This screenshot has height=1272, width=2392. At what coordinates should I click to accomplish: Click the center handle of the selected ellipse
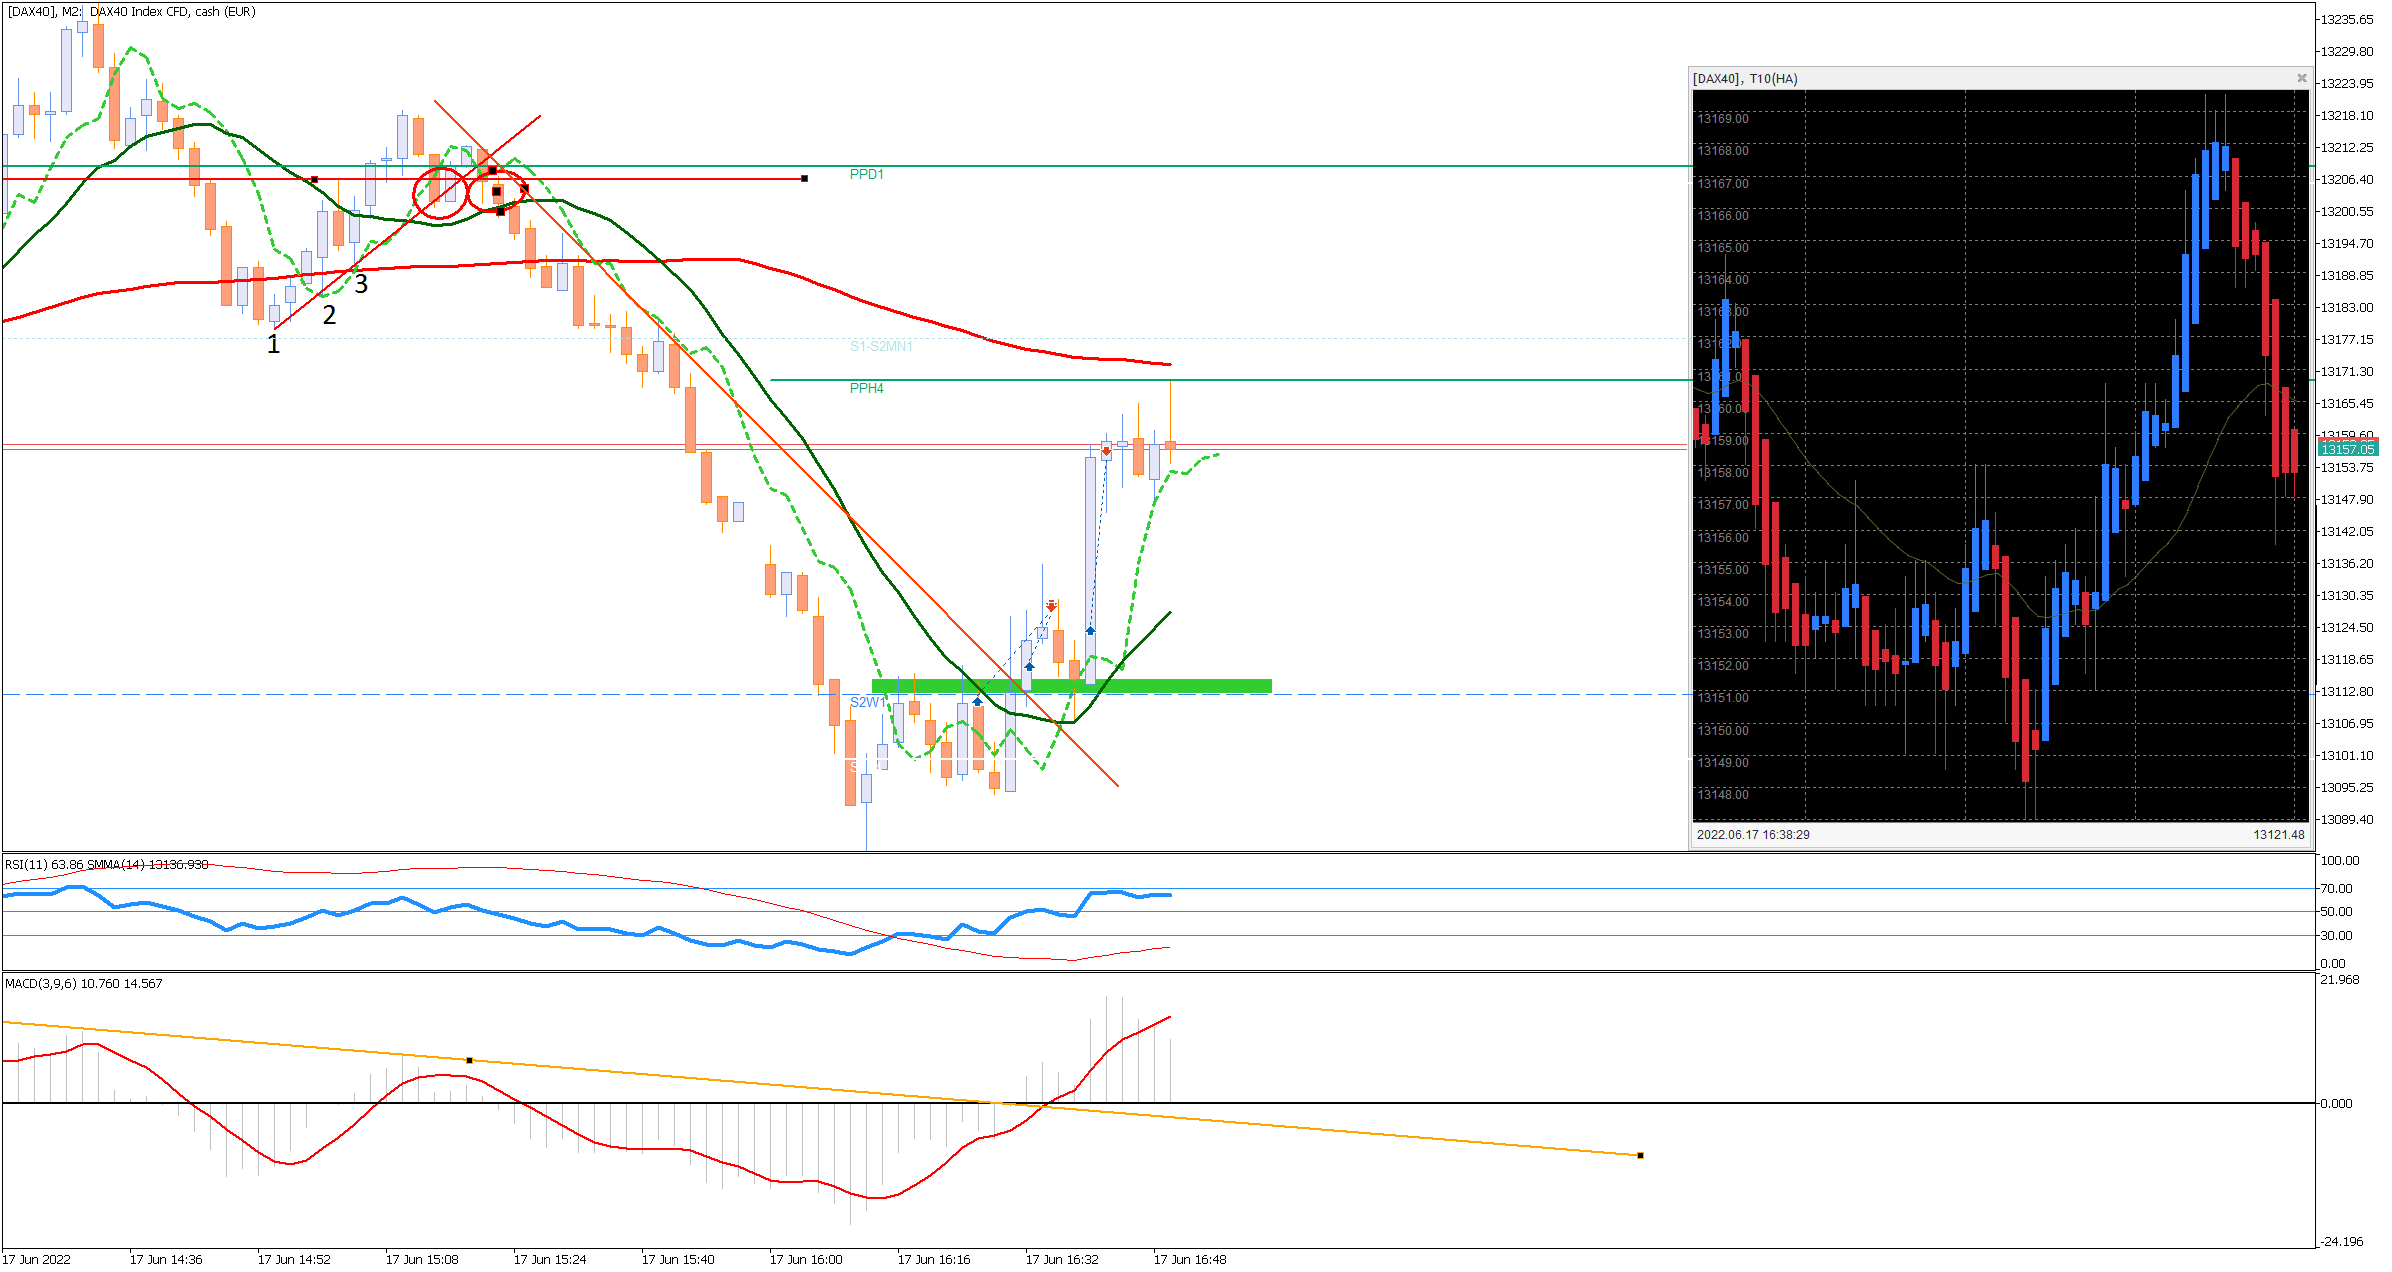tap(497, 191)
